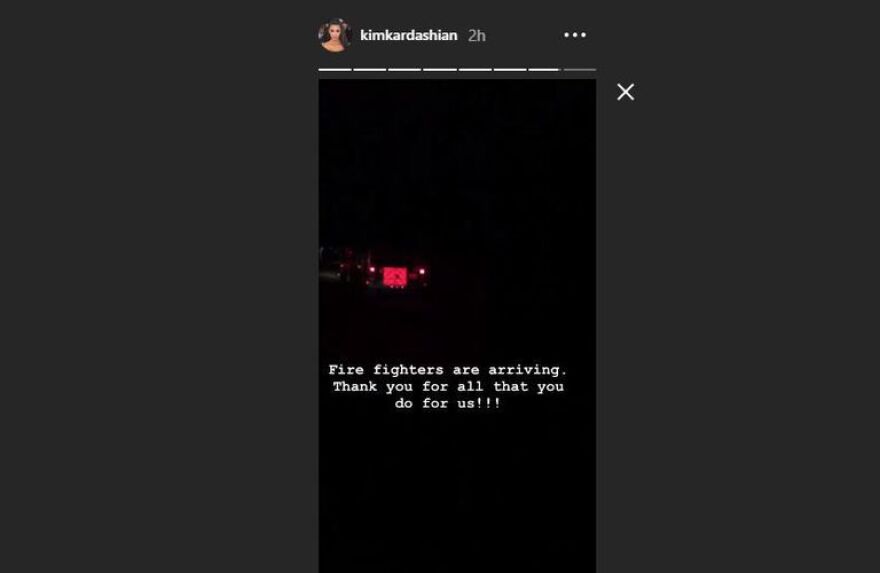
Task: Skip to the last dimmed progress segment
Action: (x=580, y=70)
